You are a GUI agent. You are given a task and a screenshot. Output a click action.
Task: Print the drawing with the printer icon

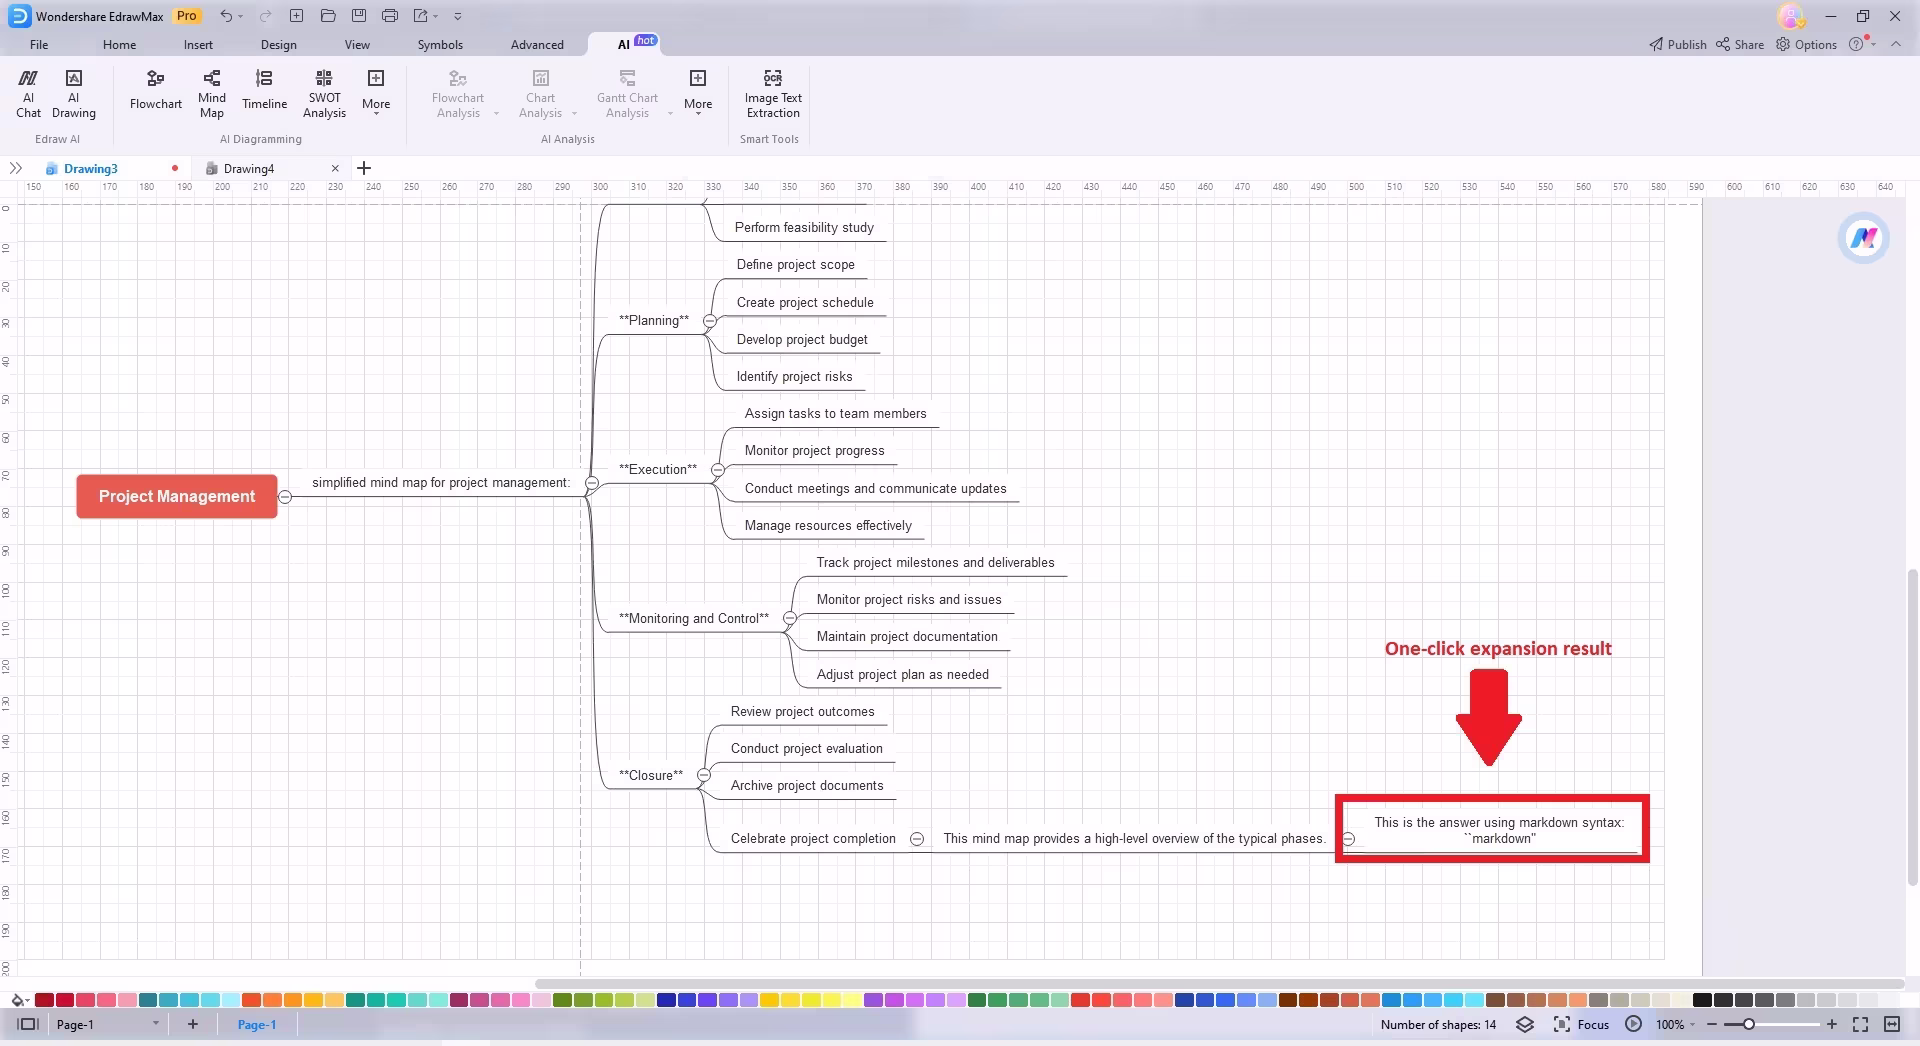[x=390, y=16]
